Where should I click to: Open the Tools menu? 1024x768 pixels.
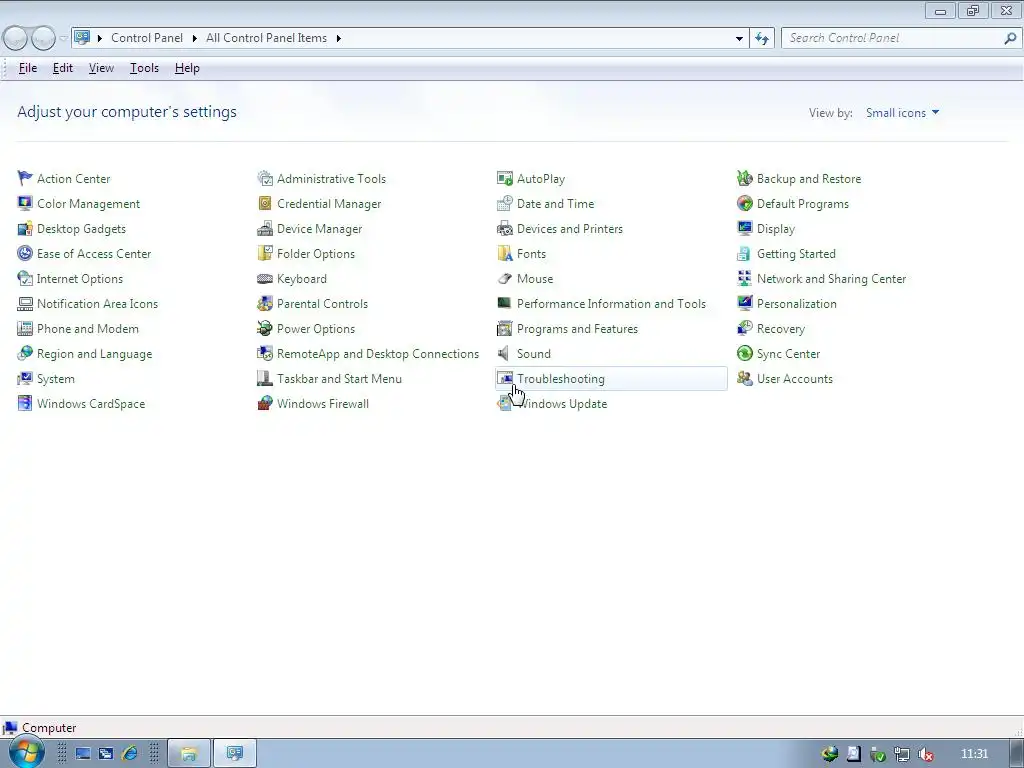144,68
